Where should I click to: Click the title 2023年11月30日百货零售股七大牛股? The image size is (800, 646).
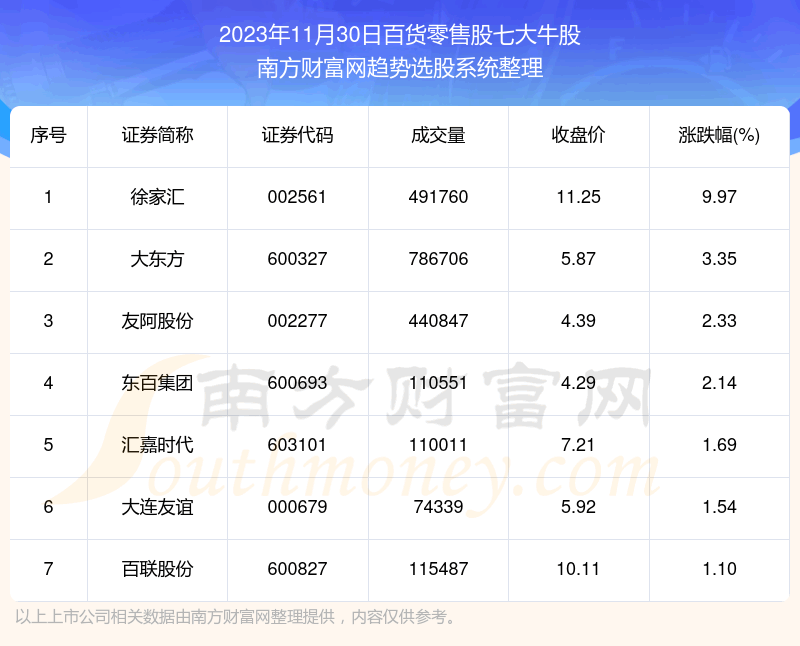(400, 36)
